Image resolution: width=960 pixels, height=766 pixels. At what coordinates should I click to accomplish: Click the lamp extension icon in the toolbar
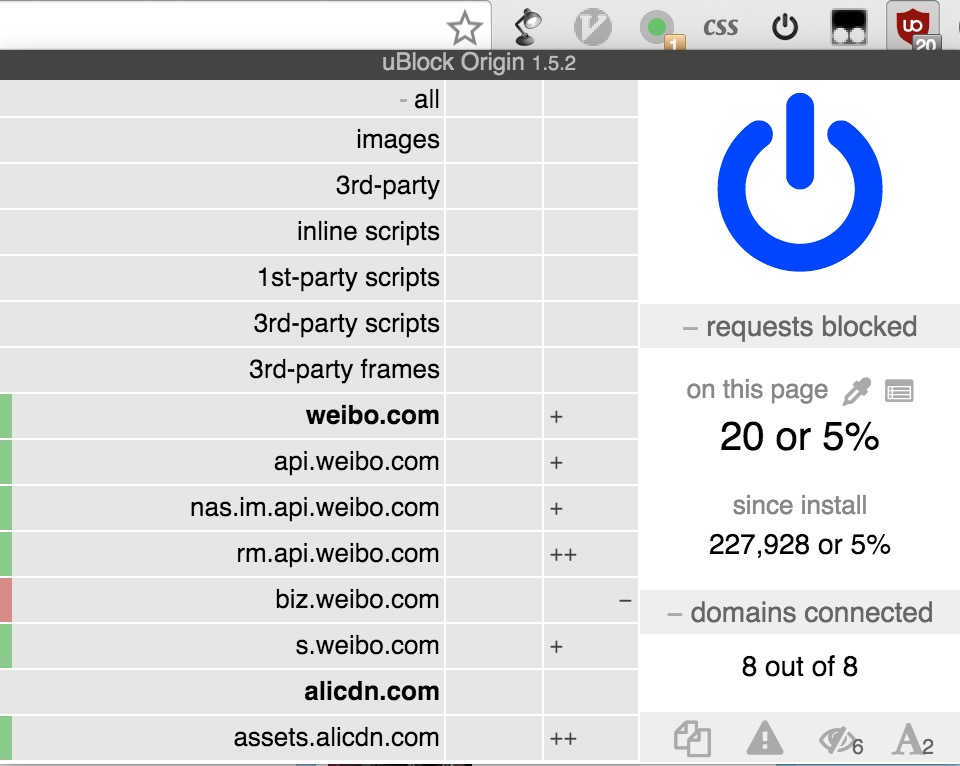point(528,27)
